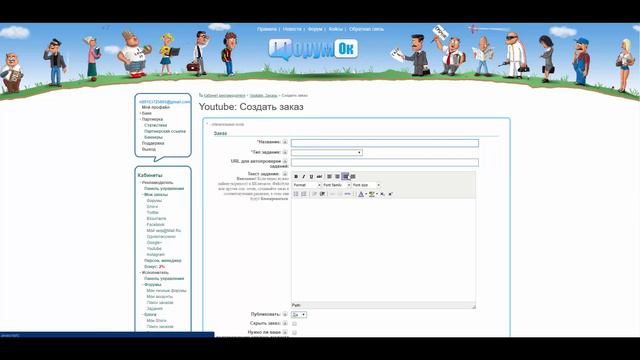This screenshot has width=640, height=360.
Task: Open Новости in the top menu
Action: (x=292, y=29)
